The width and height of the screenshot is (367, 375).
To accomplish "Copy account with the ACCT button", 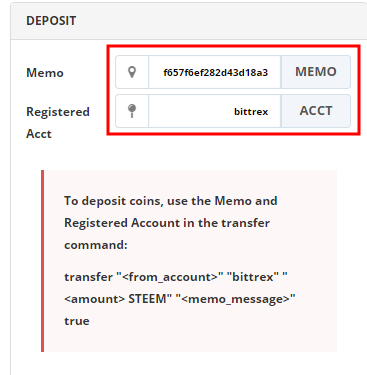I will point(316,111).
